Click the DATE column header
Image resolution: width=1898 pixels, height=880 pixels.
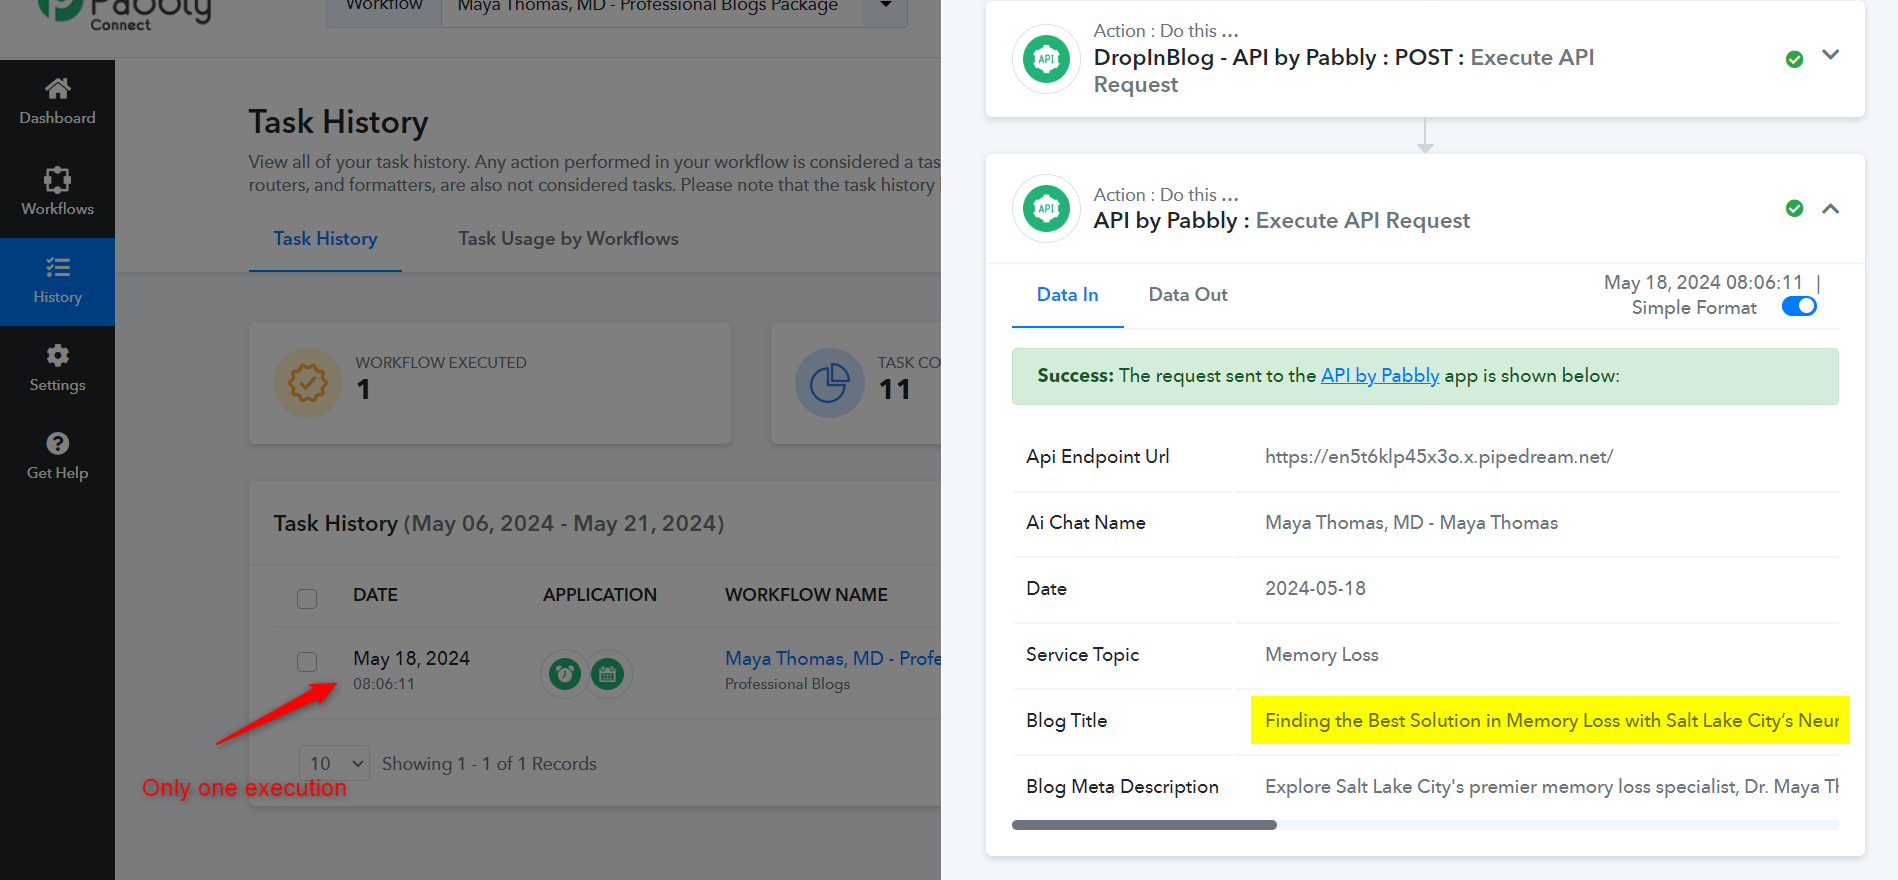coord(375,595)
